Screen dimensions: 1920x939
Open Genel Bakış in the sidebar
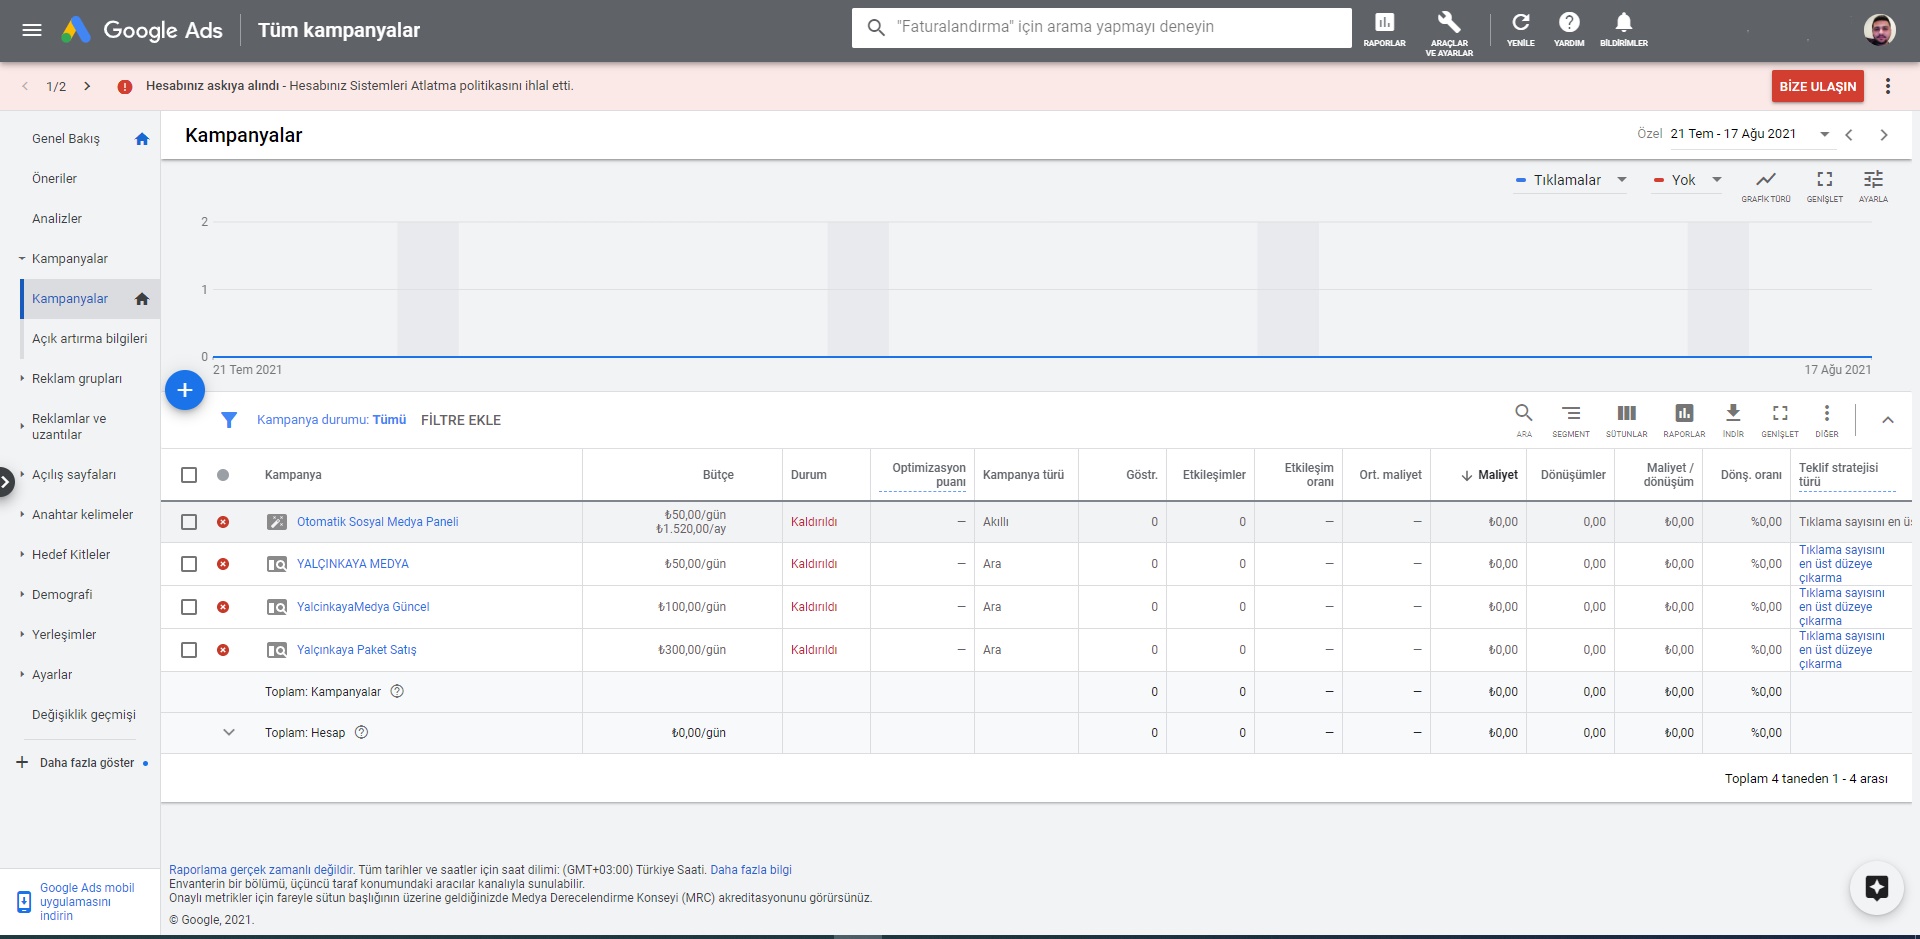66,139
